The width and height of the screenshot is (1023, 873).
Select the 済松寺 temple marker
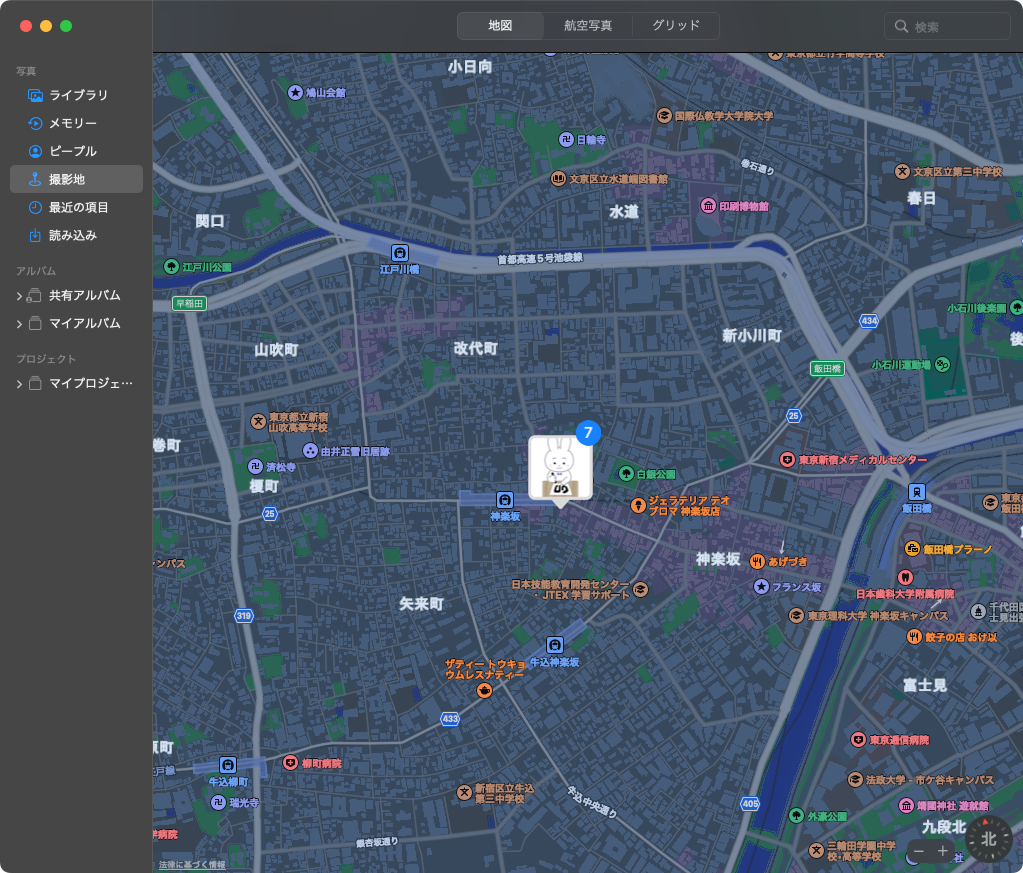pos(255,467)
